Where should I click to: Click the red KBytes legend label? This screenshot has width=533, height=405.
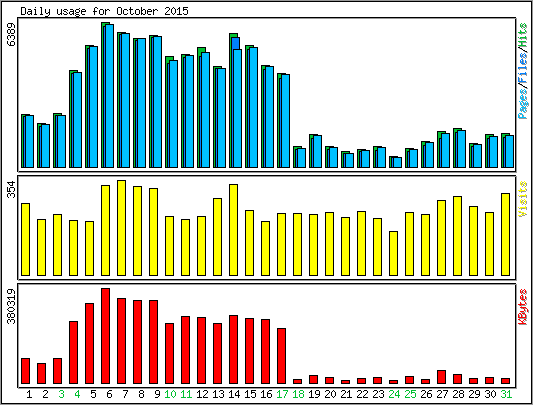(523, 307)
